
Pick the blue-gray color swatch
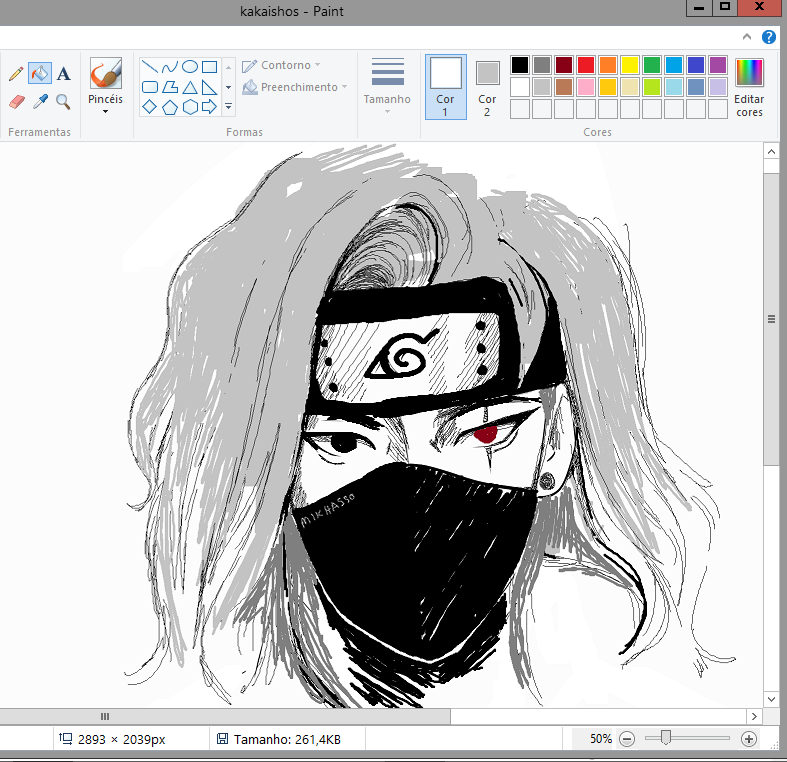pyautogui.click(x=696, y=87)
